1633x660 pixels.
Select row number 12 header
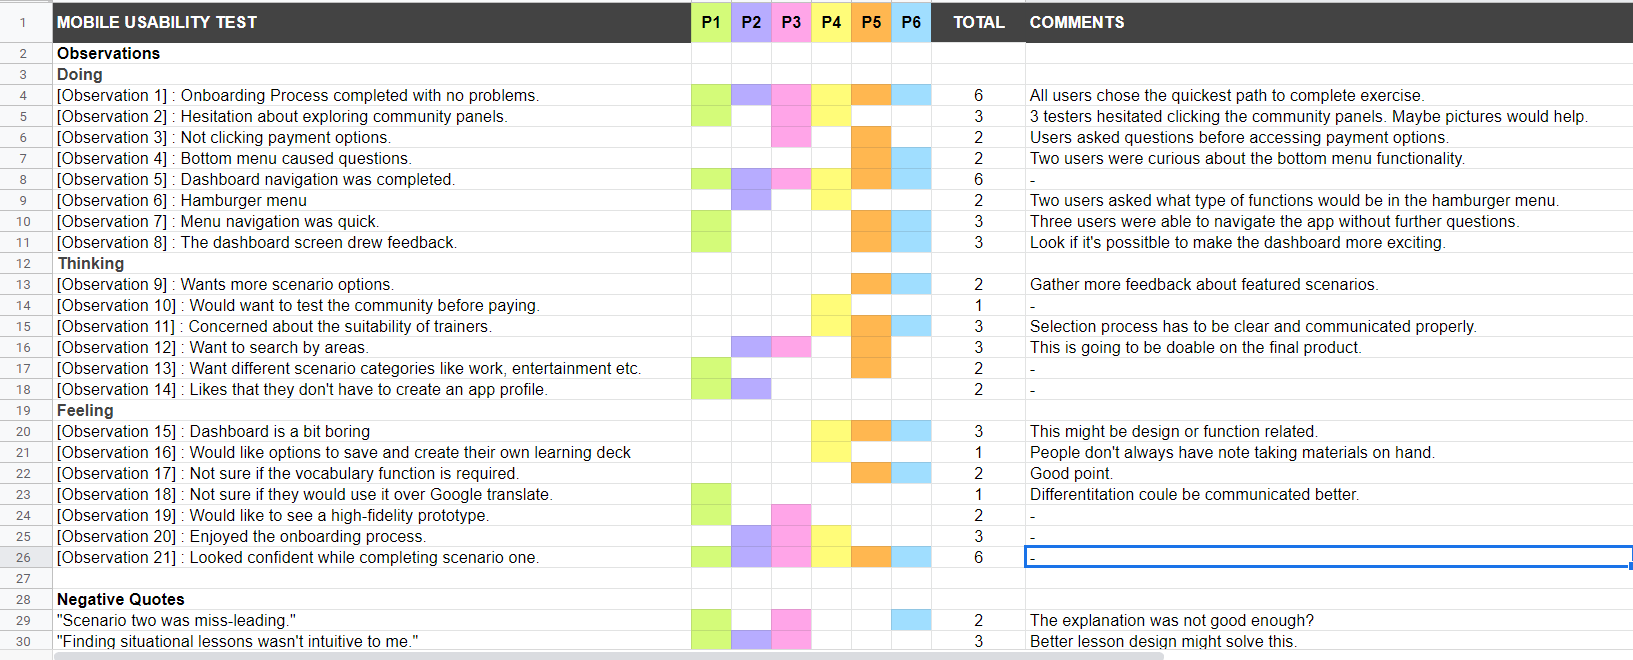(x=23, y=264)
